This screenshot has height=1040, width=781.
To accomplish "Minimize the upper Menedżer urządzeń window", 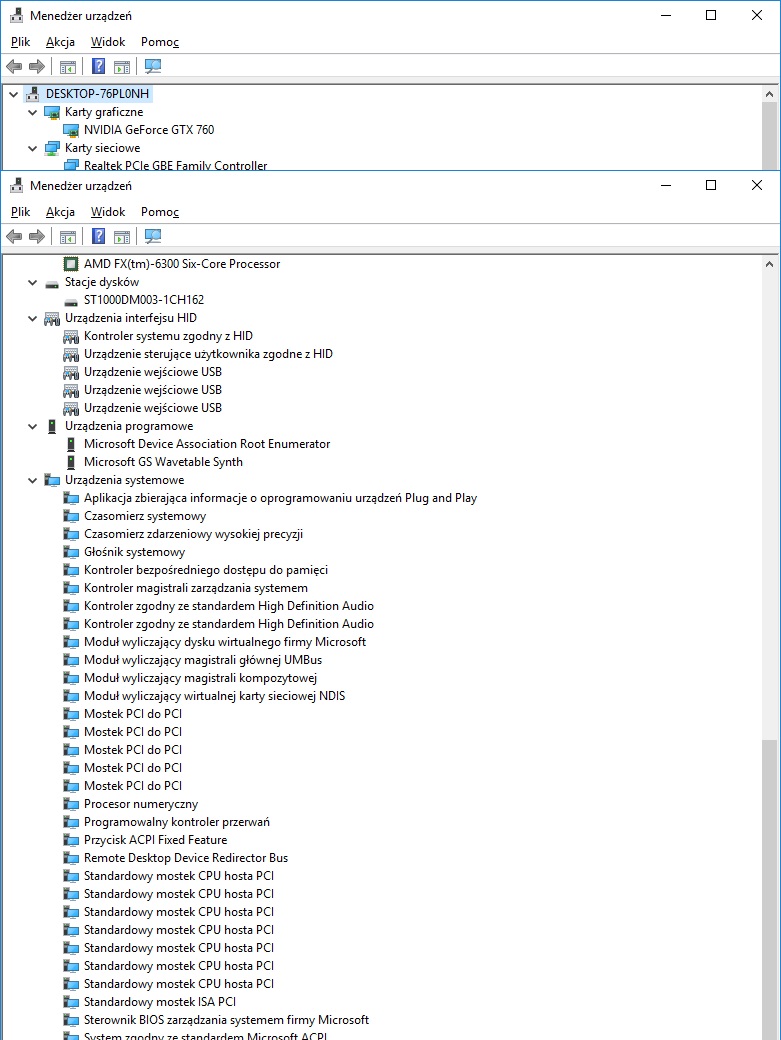I will (x=666, y=15).
